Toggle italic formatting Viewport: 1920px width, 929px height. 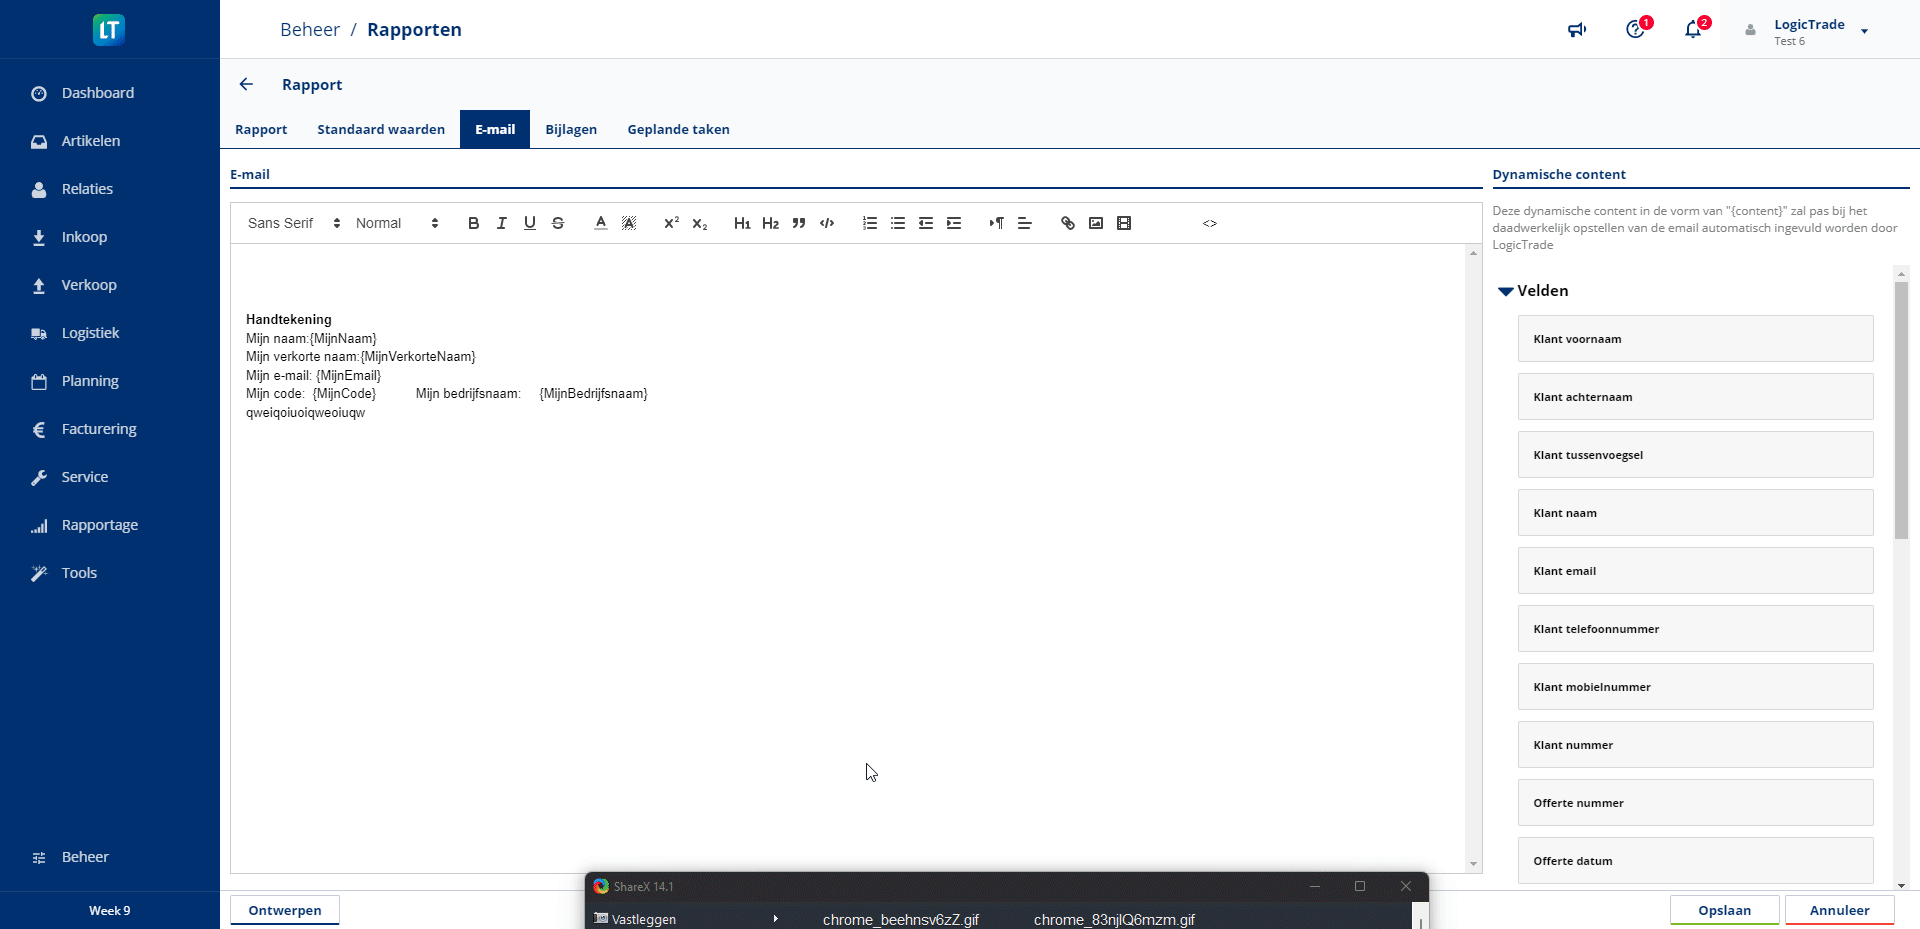[501, 223]
